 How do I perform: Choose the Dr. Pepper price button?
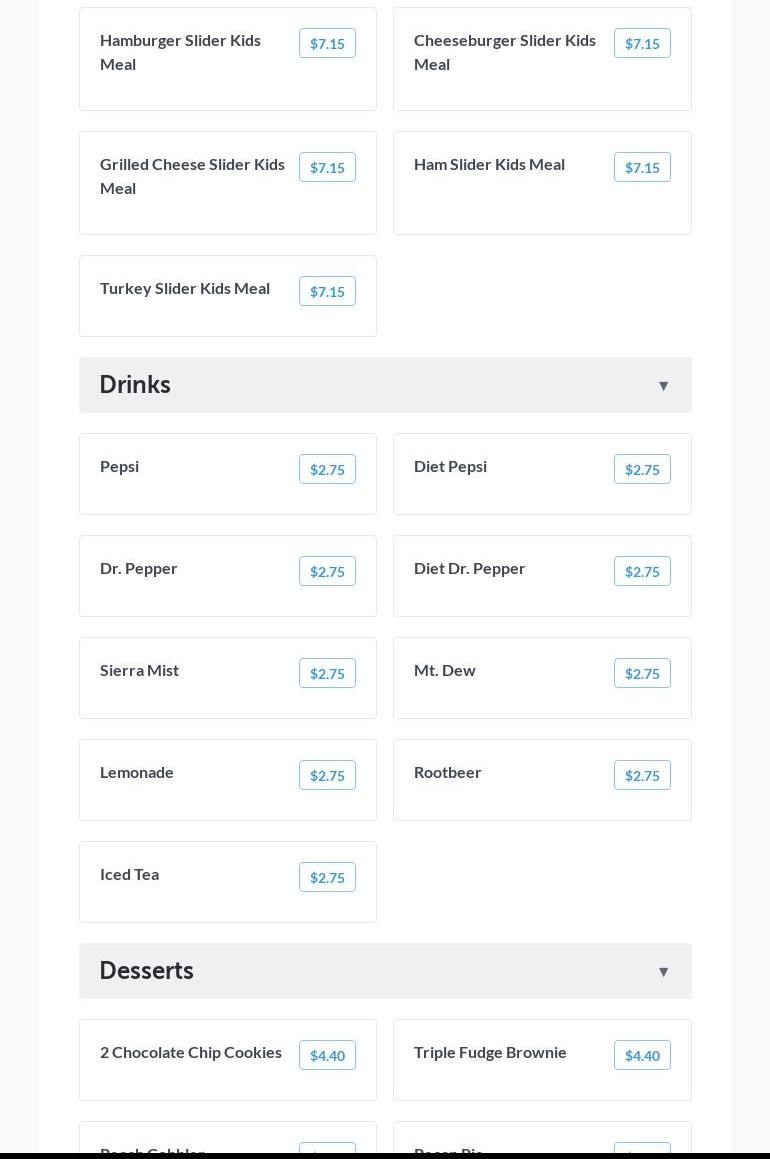(x=327, y=571)
